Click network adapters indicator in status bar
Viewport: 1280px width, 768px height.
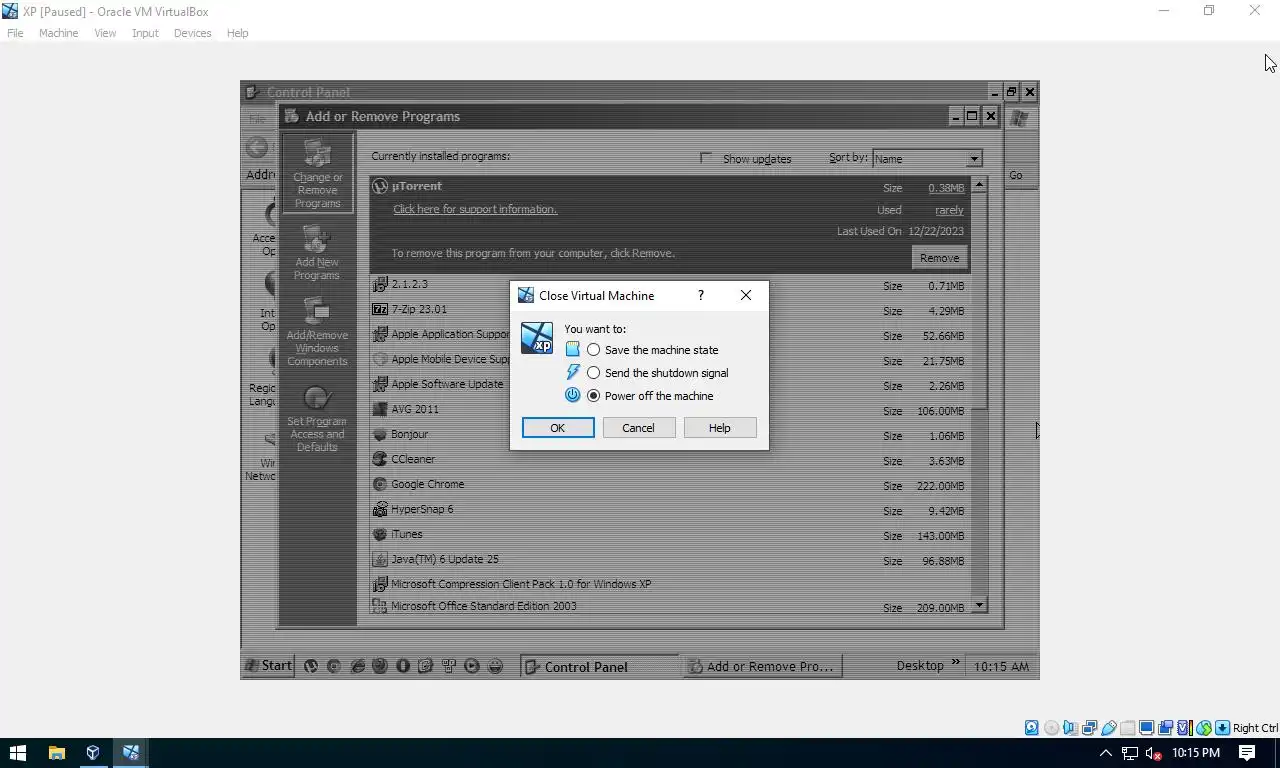coord(1090,728)
